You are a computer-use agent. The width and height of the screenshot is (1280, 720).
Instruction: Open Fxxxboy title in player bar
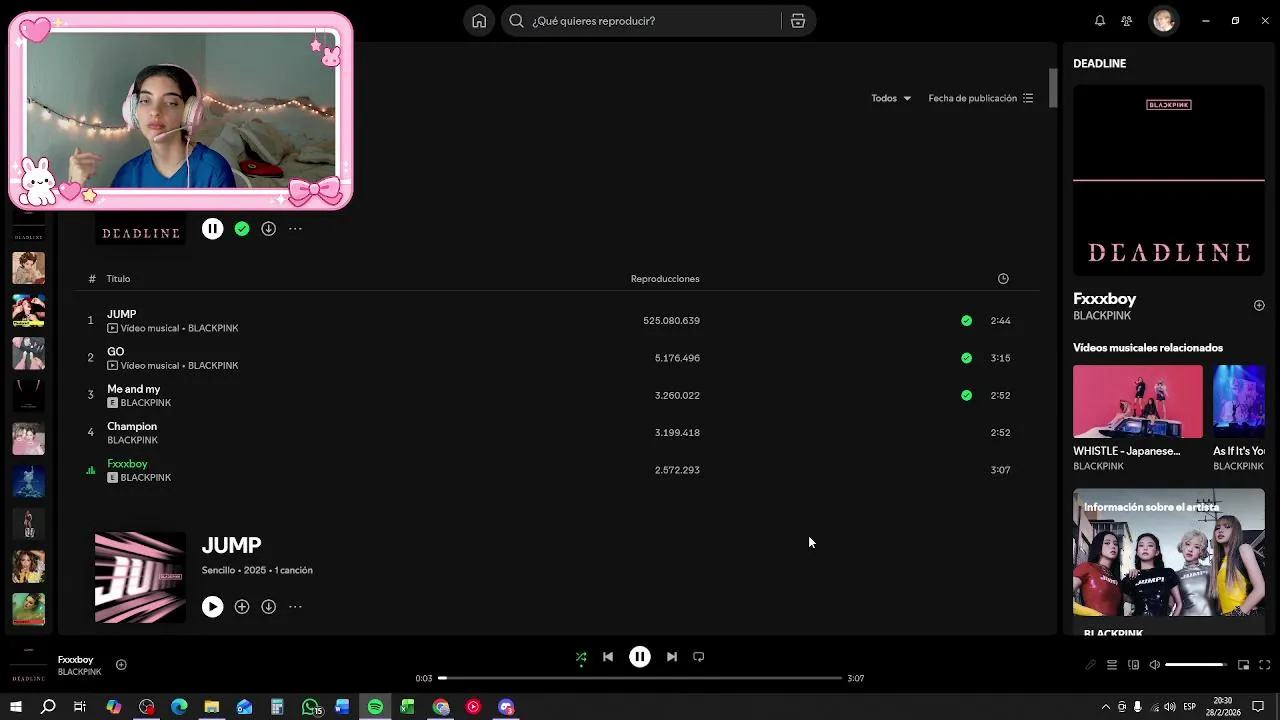(75, 660)
